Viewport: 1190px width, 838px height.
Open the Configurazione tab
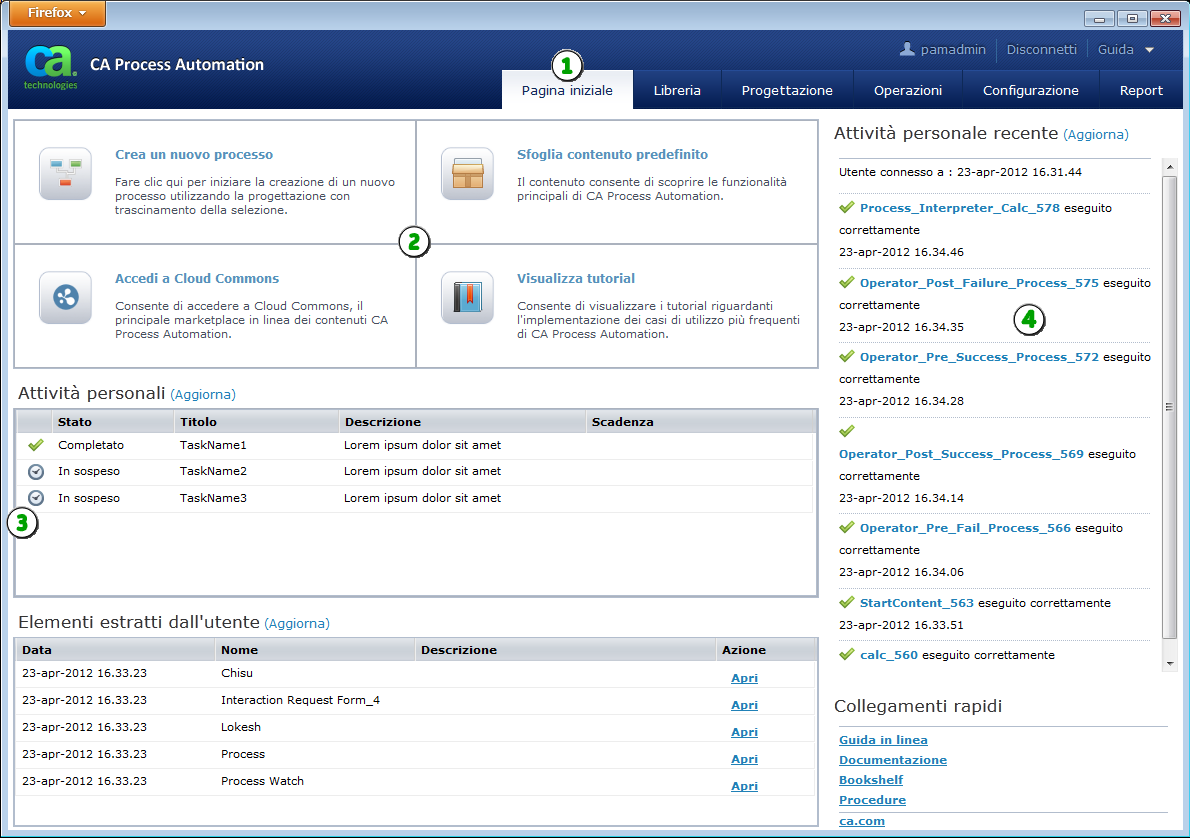click(x=1030, y=90)
